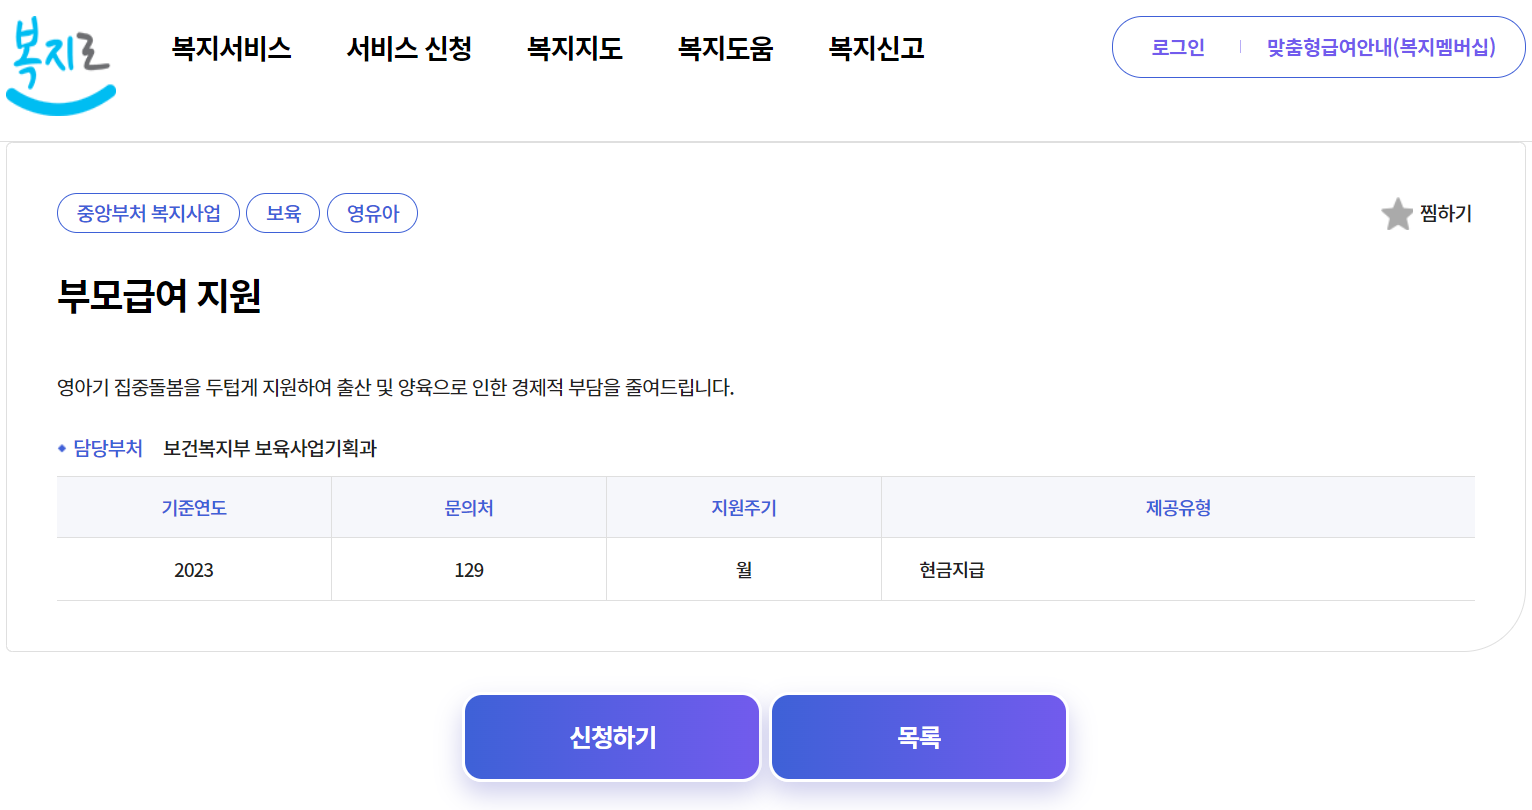1532x810 pixels.
Task: Select the 중앙부처 복지사업 tag
Action: (x=148, y=212)
